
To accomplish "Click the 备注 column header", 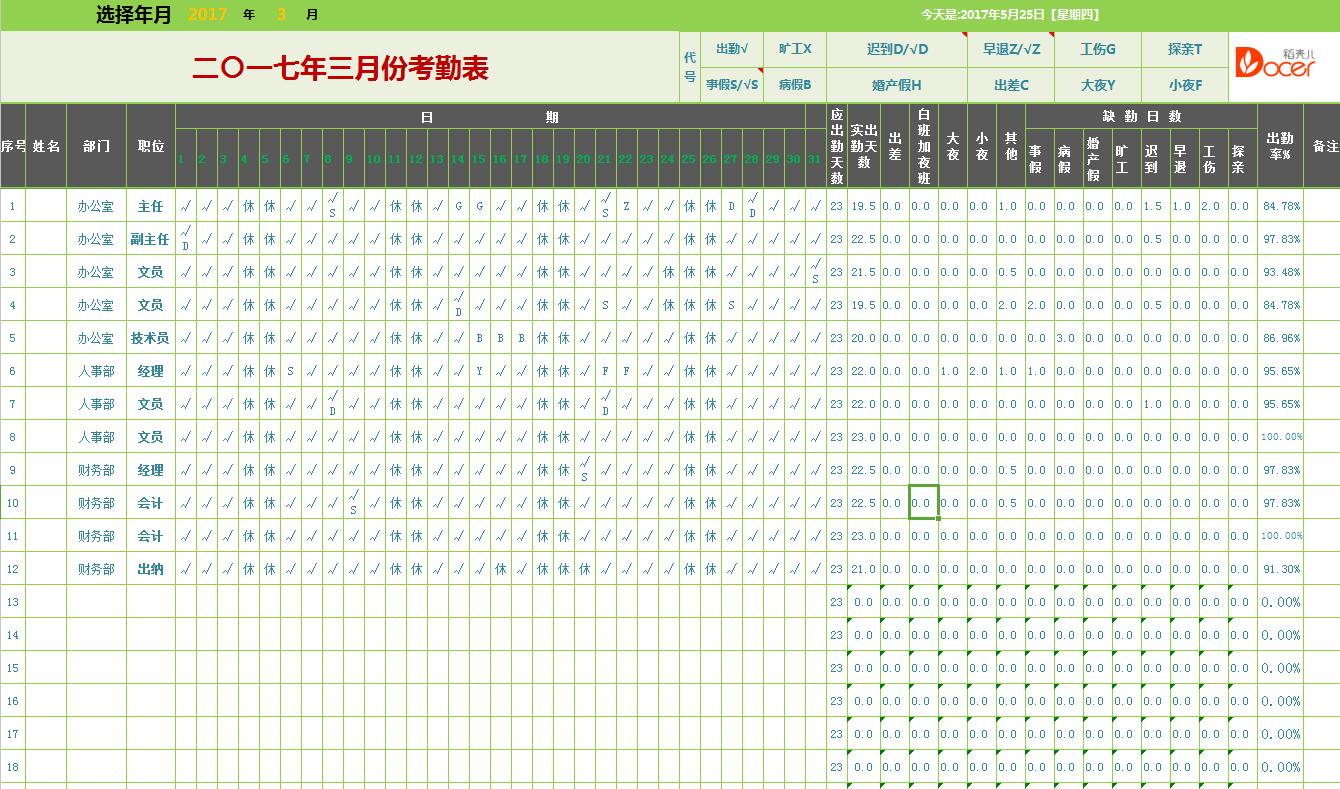I will pos(1323,146).
